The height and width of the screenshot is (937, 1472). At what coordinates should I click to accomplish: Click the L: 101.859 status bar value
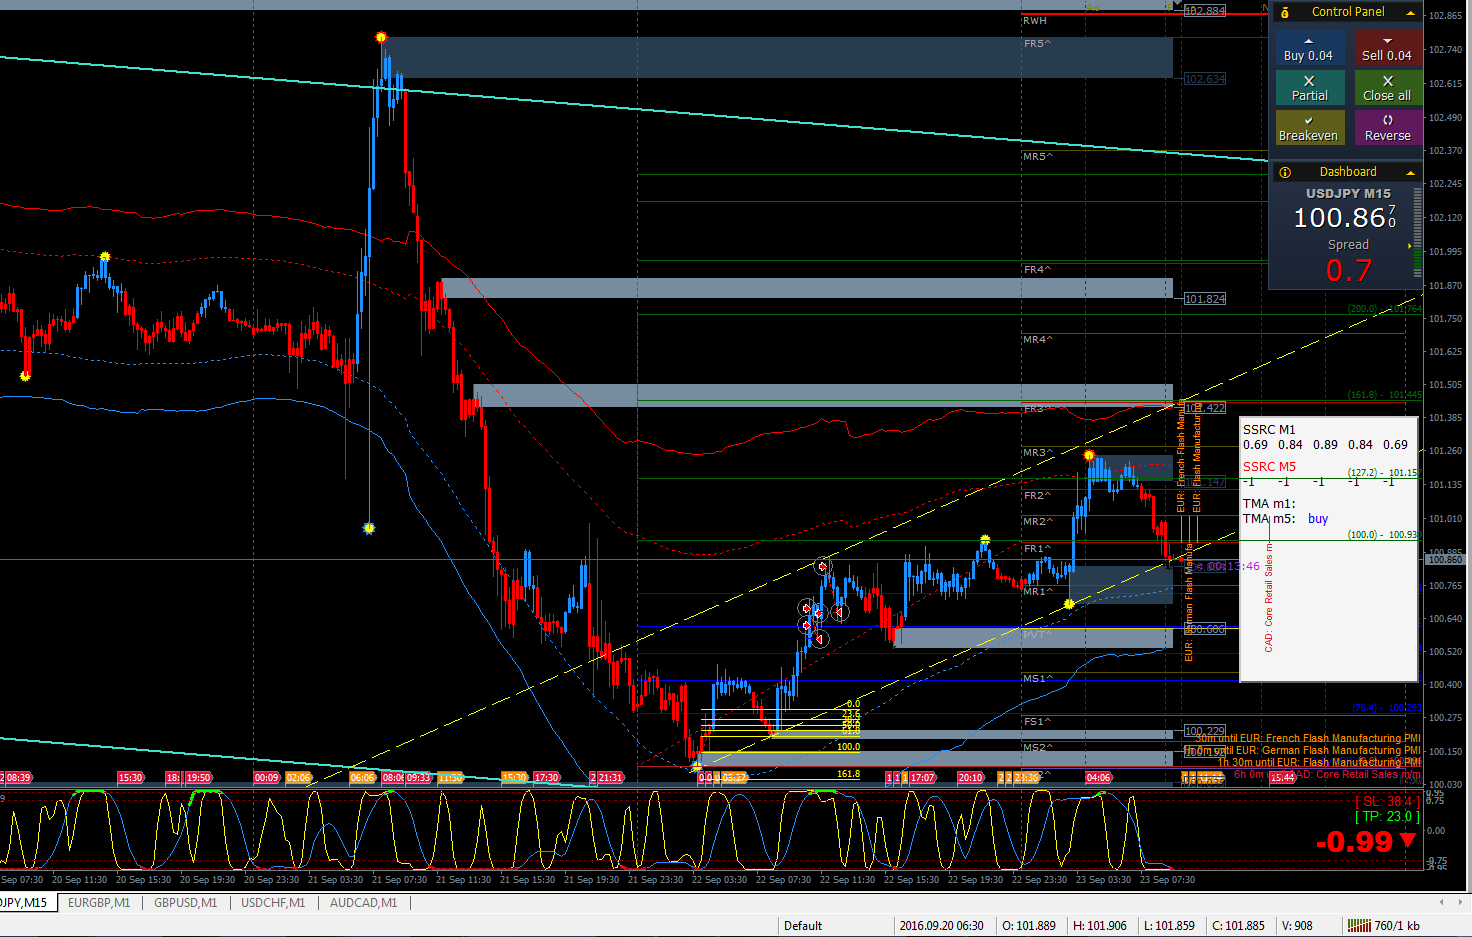[1169, 925]
